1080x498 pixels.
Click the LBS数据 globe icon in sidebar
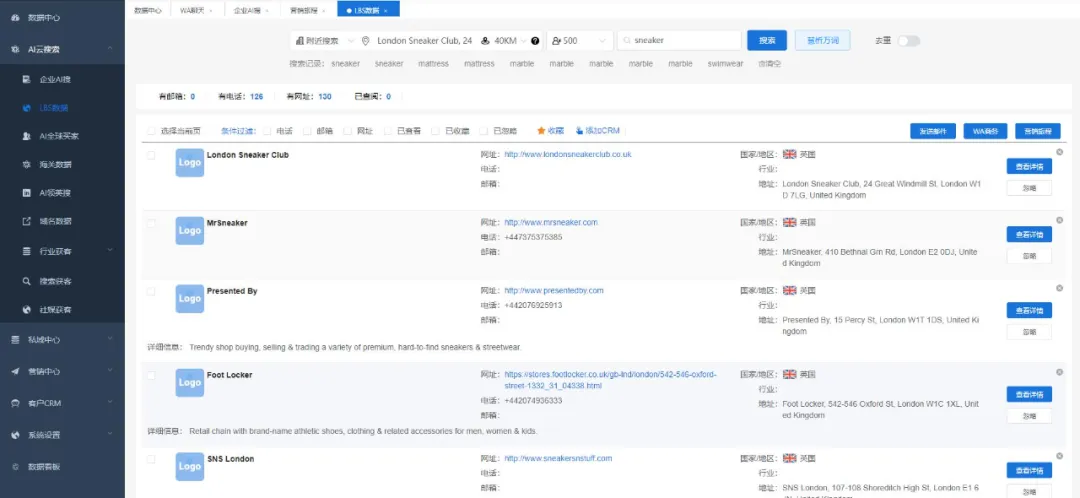[x=26, y=108]
